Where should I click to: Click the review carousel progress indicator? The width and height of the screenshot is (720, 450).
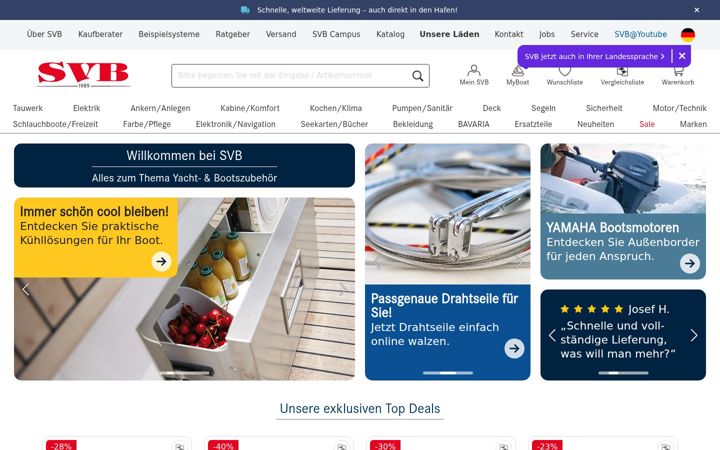point(623,373)
